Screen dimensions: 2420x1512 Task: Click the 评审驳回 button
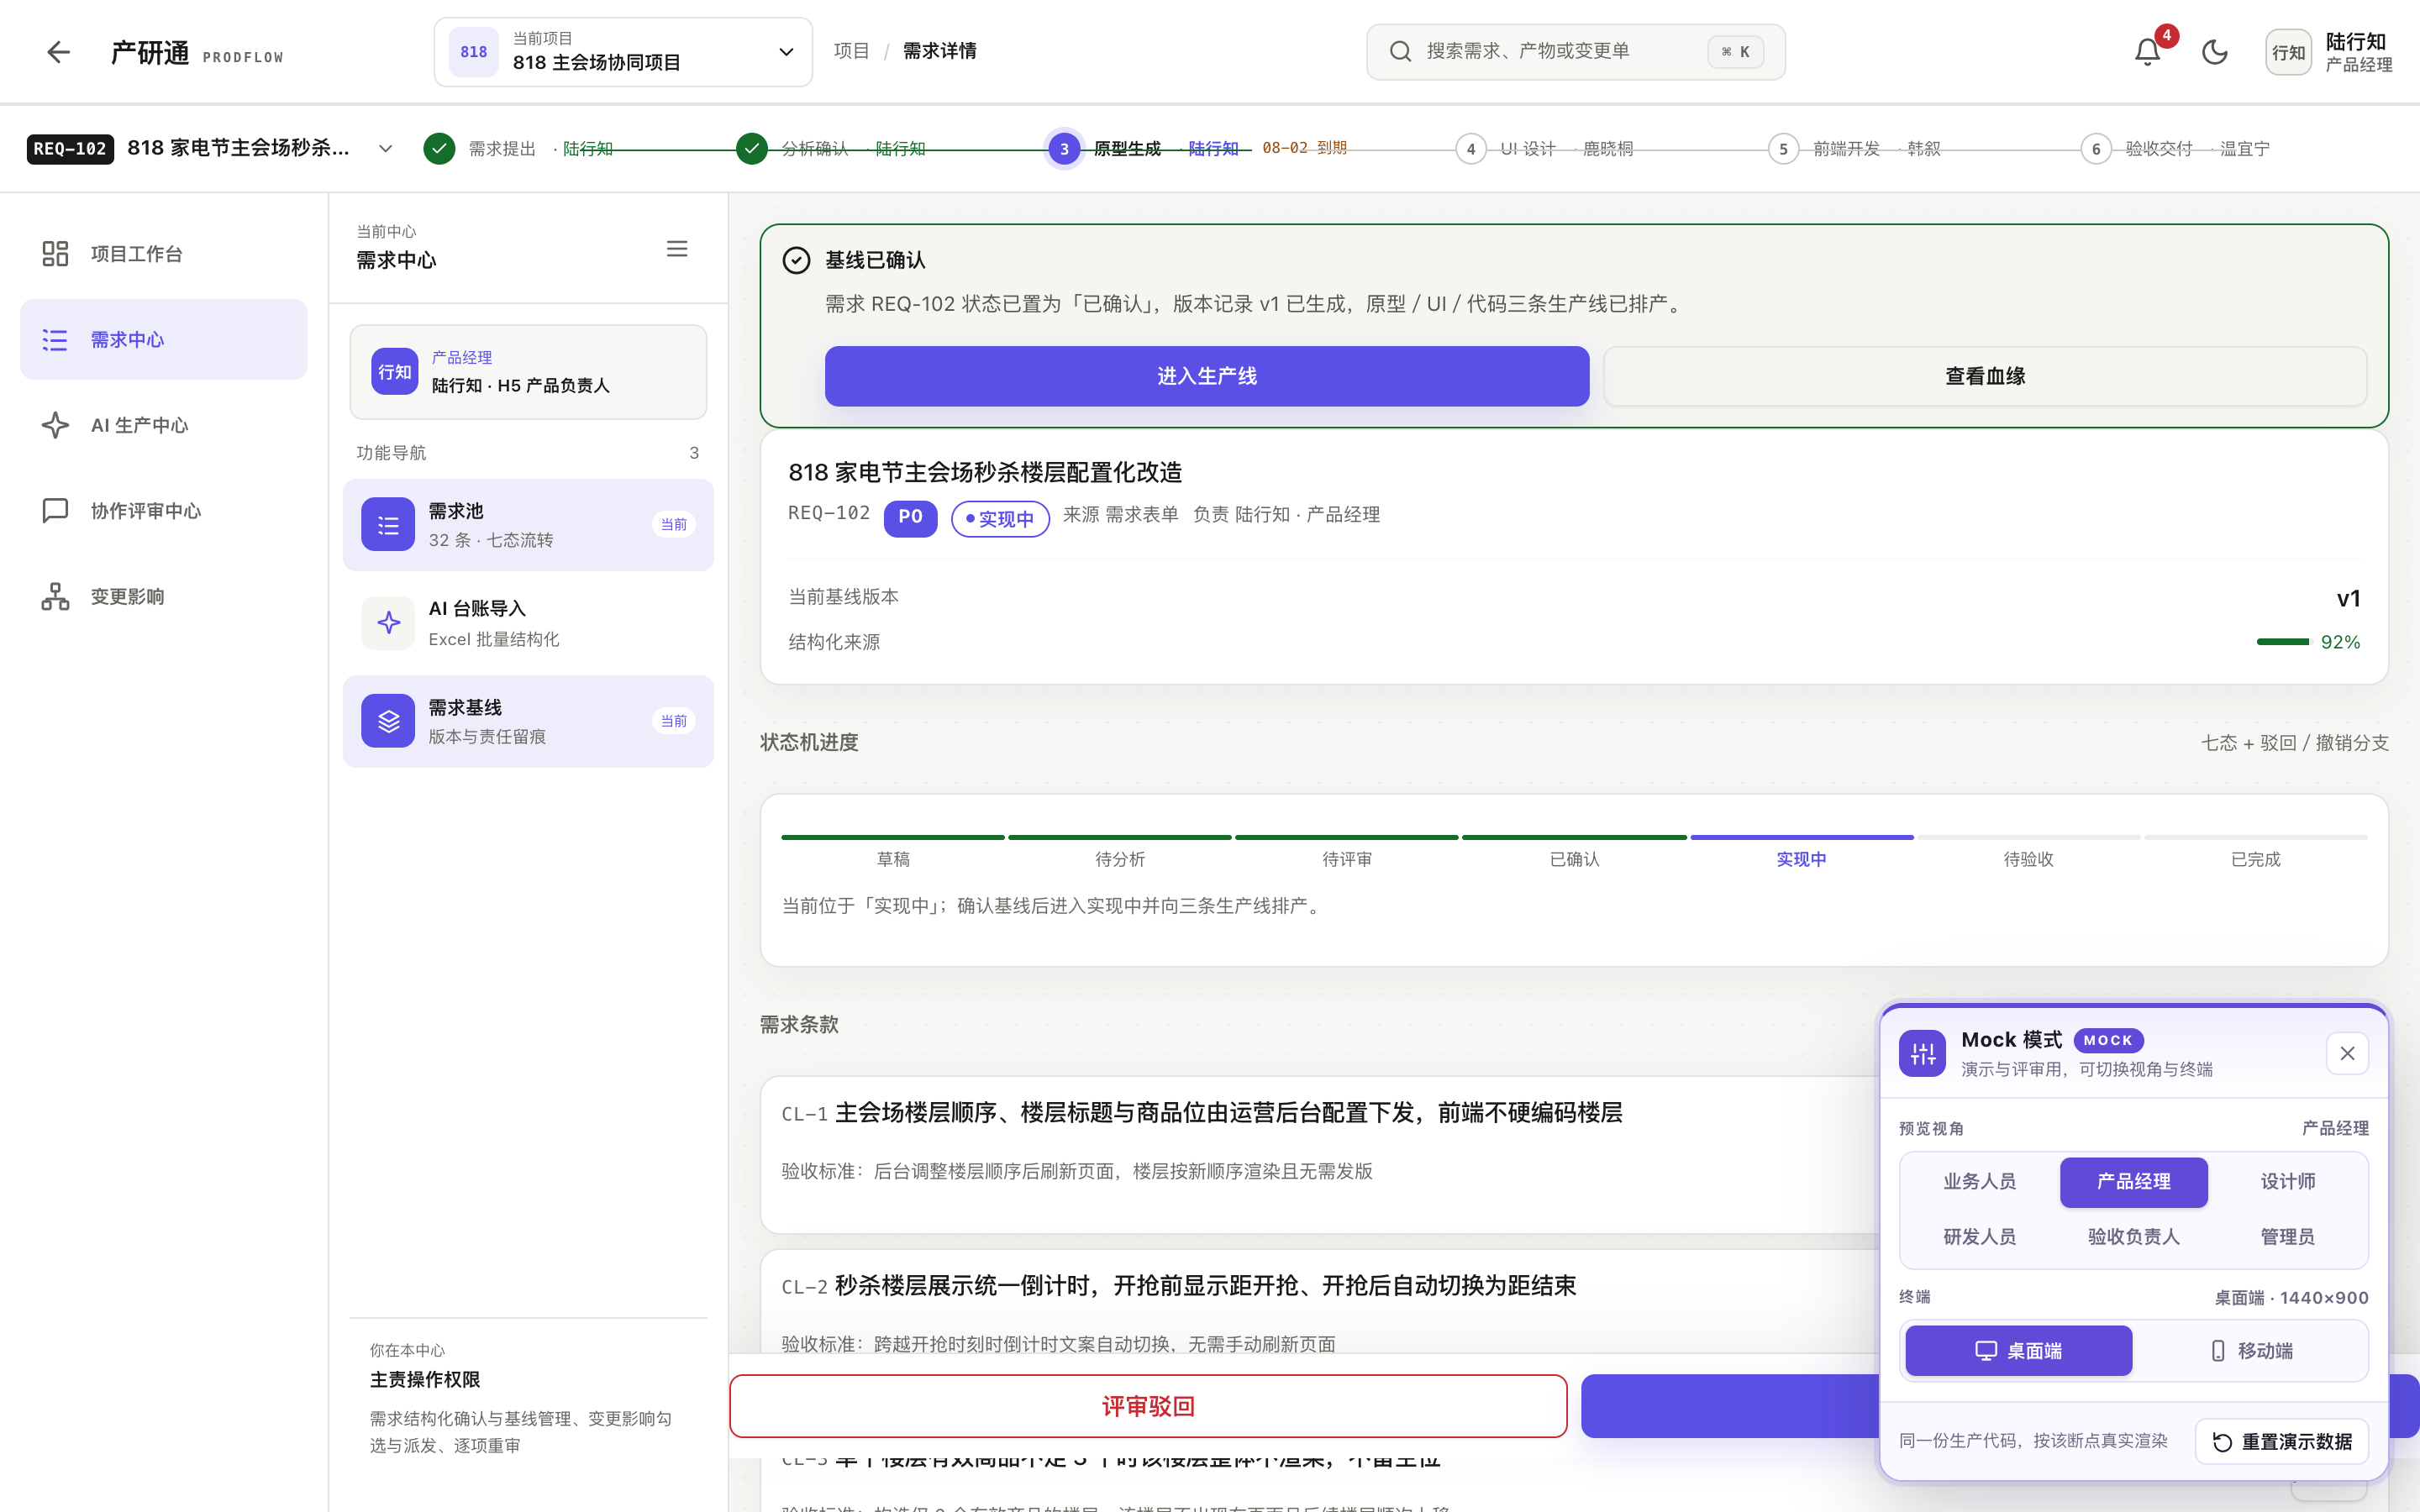(1148, 1406)
